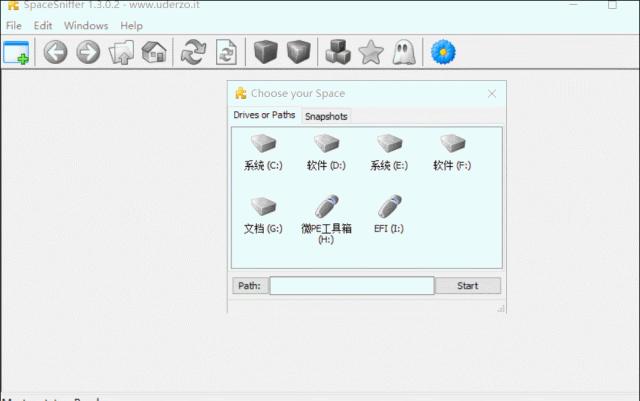Go back with the left arrow
Viewport: 640px width, 401px height.
coord(55,52)
